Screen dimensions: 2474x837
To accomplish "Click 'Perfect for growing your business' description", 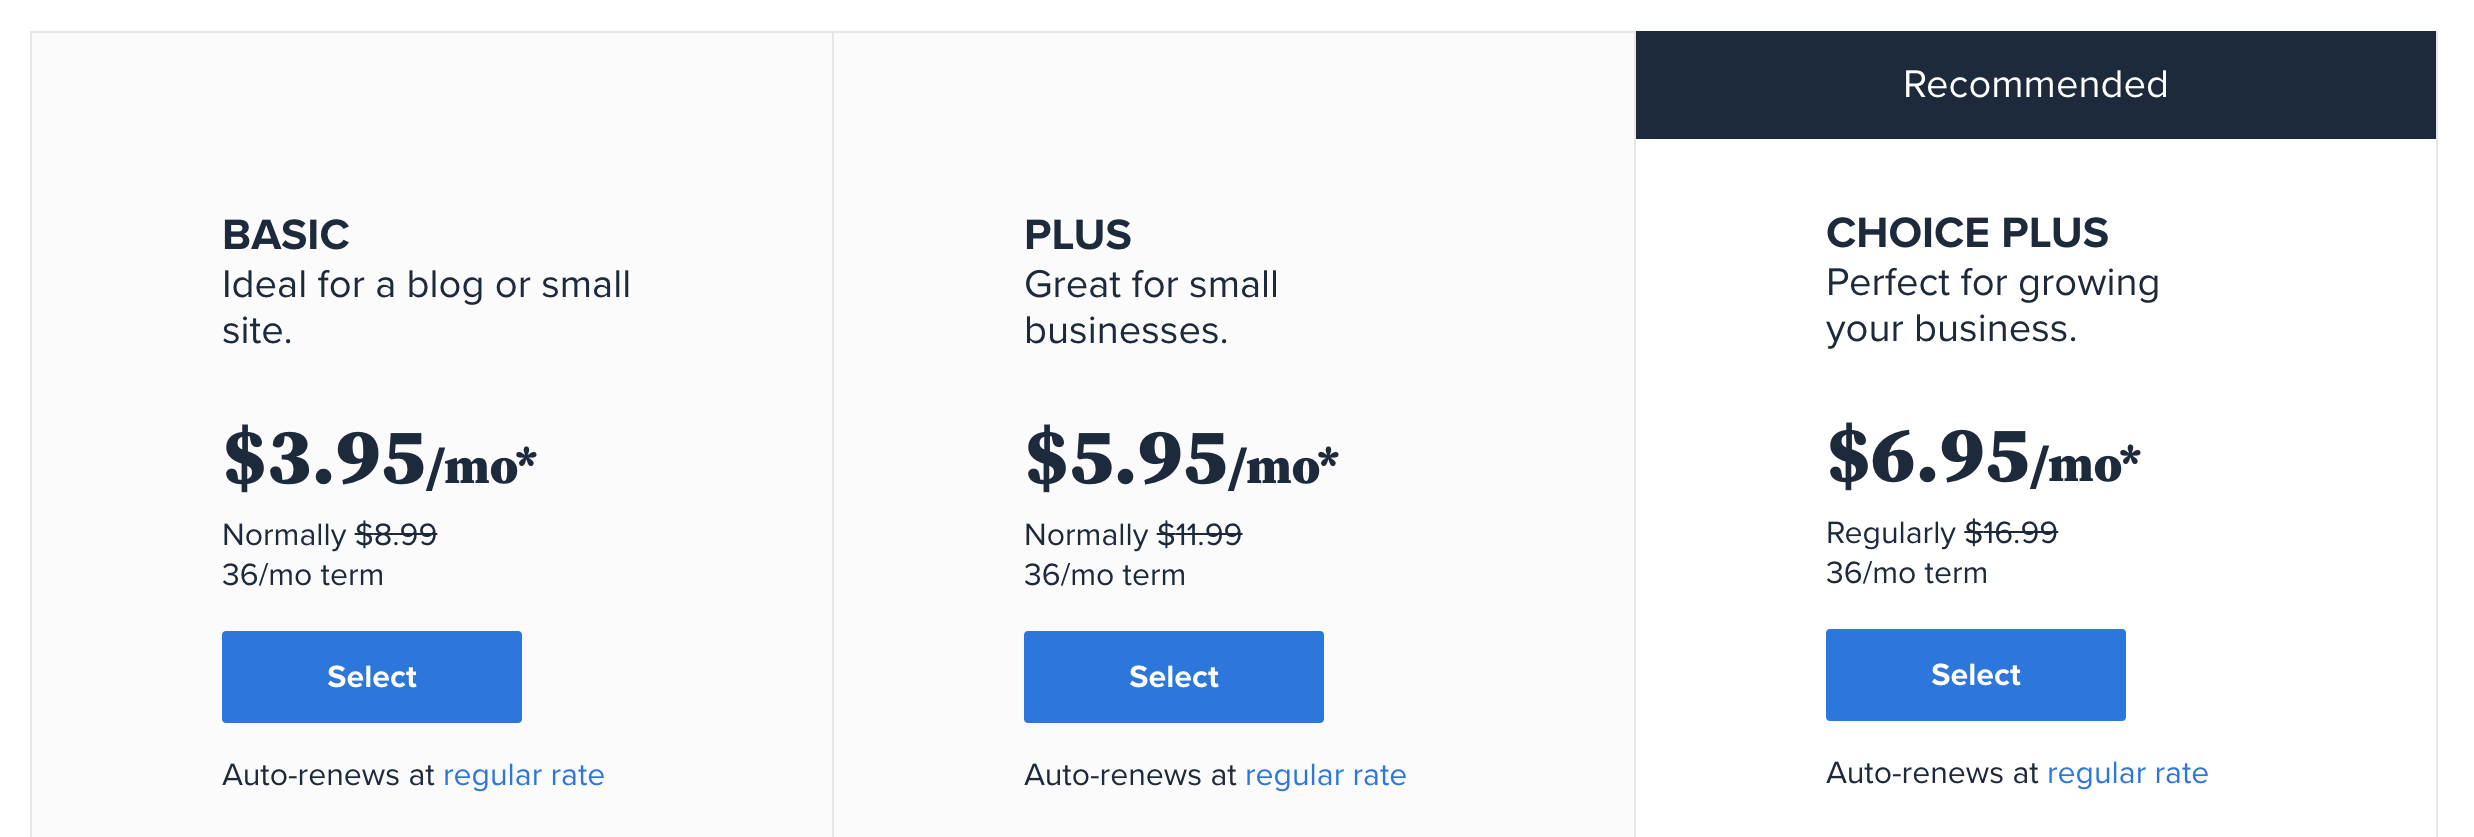I will pos(1993,306).
